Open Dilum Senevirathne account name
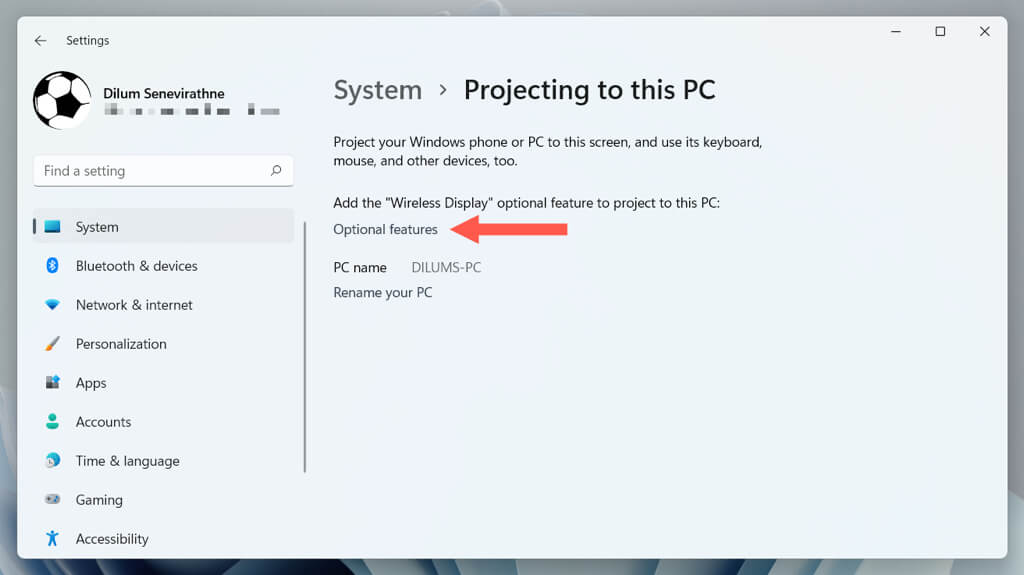This screenshot has width=1024, height=575. 163,93
